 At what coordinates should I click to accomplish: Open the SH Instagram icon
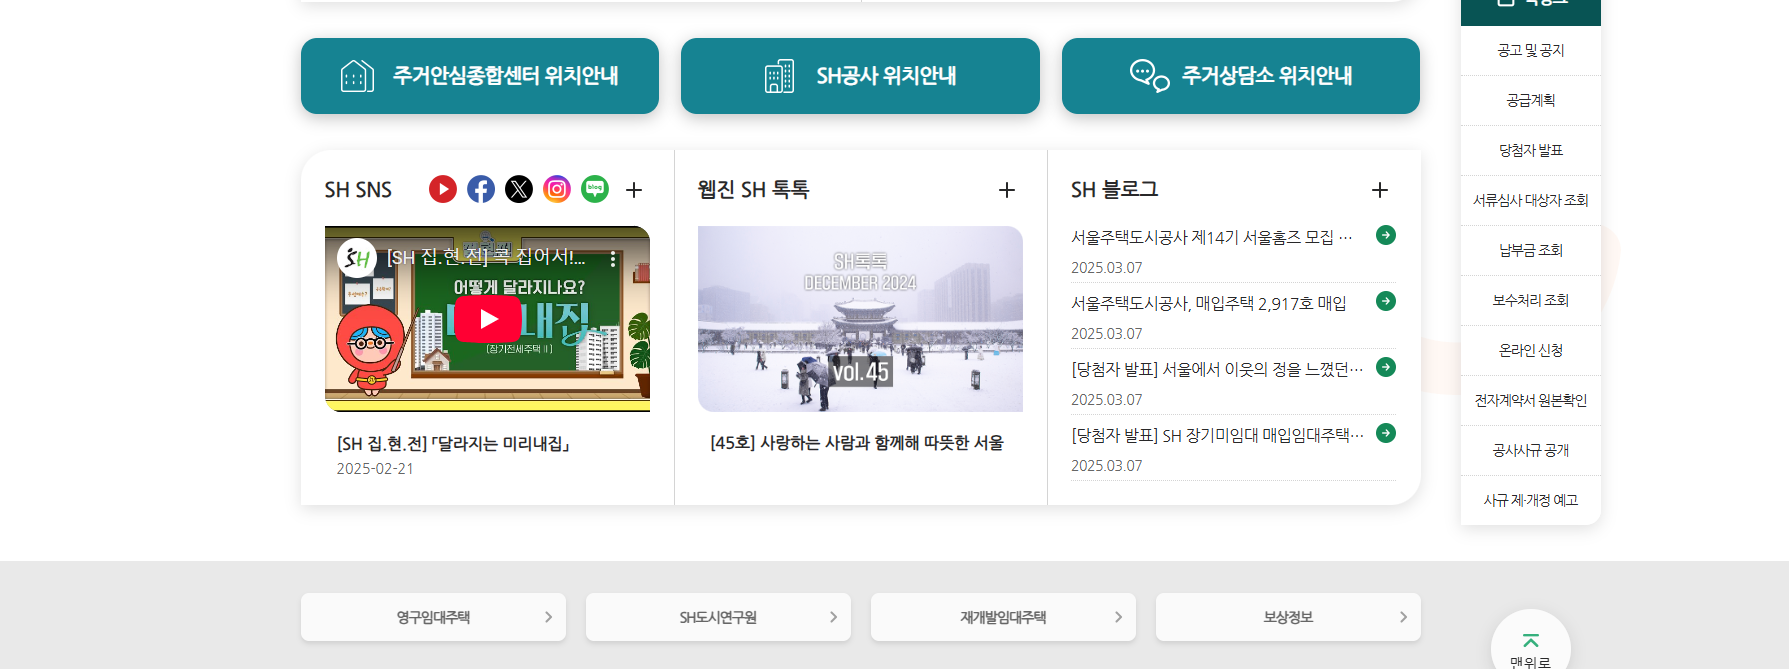[557, 189]
